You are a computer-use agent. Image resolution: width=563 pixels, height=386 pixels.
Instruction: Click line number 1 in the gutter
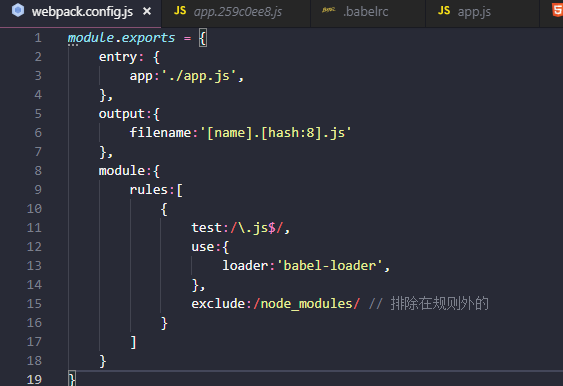38,38
